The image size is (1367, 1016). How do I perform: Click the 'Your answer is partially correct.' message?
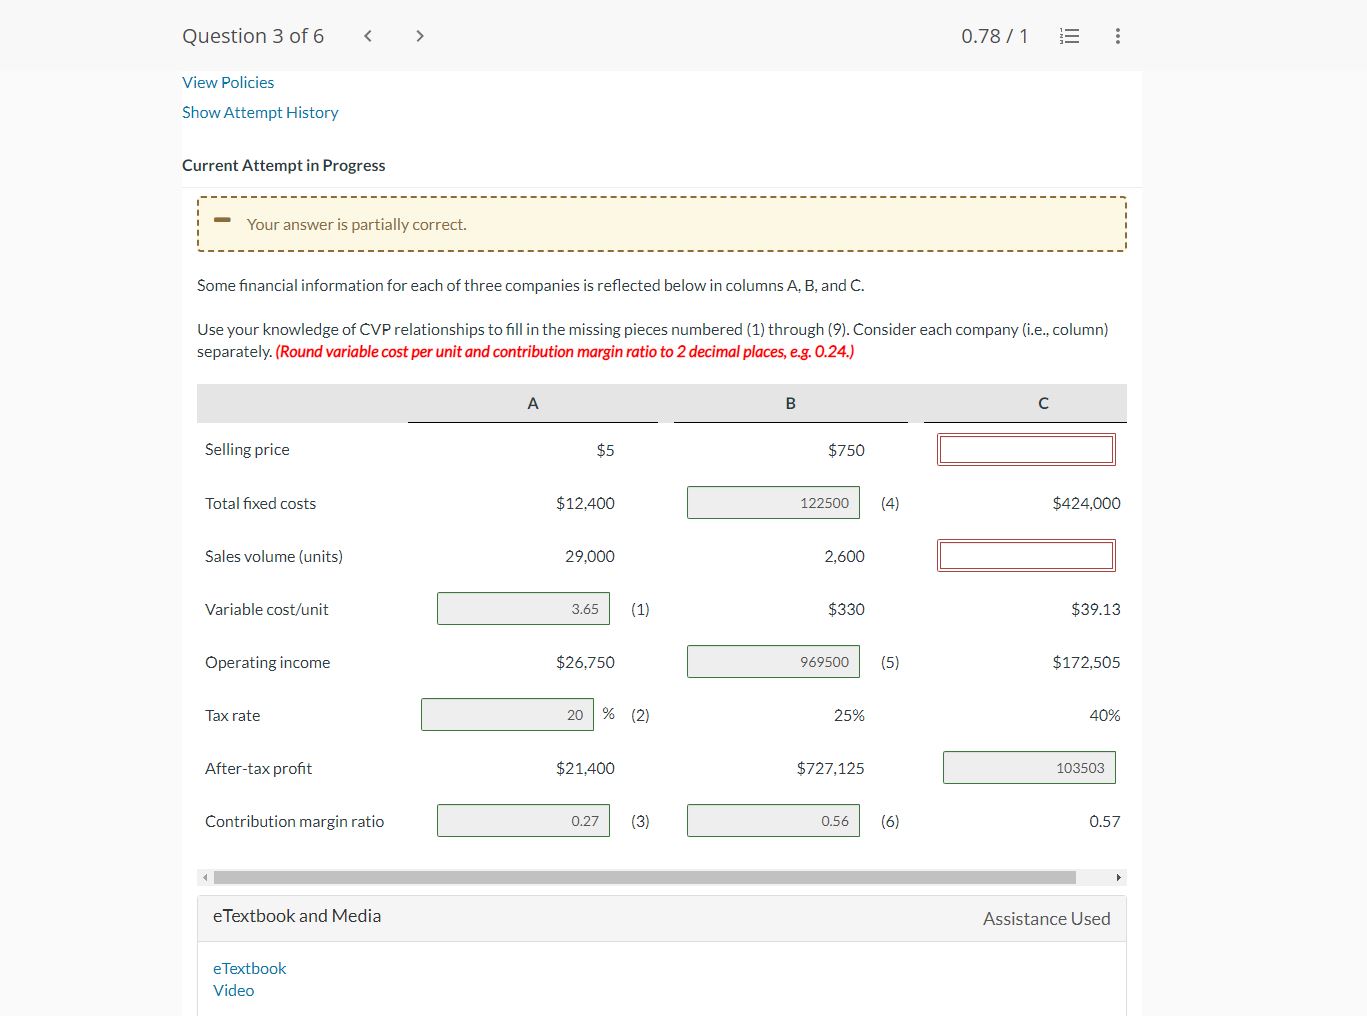click(x=357, y=224)
